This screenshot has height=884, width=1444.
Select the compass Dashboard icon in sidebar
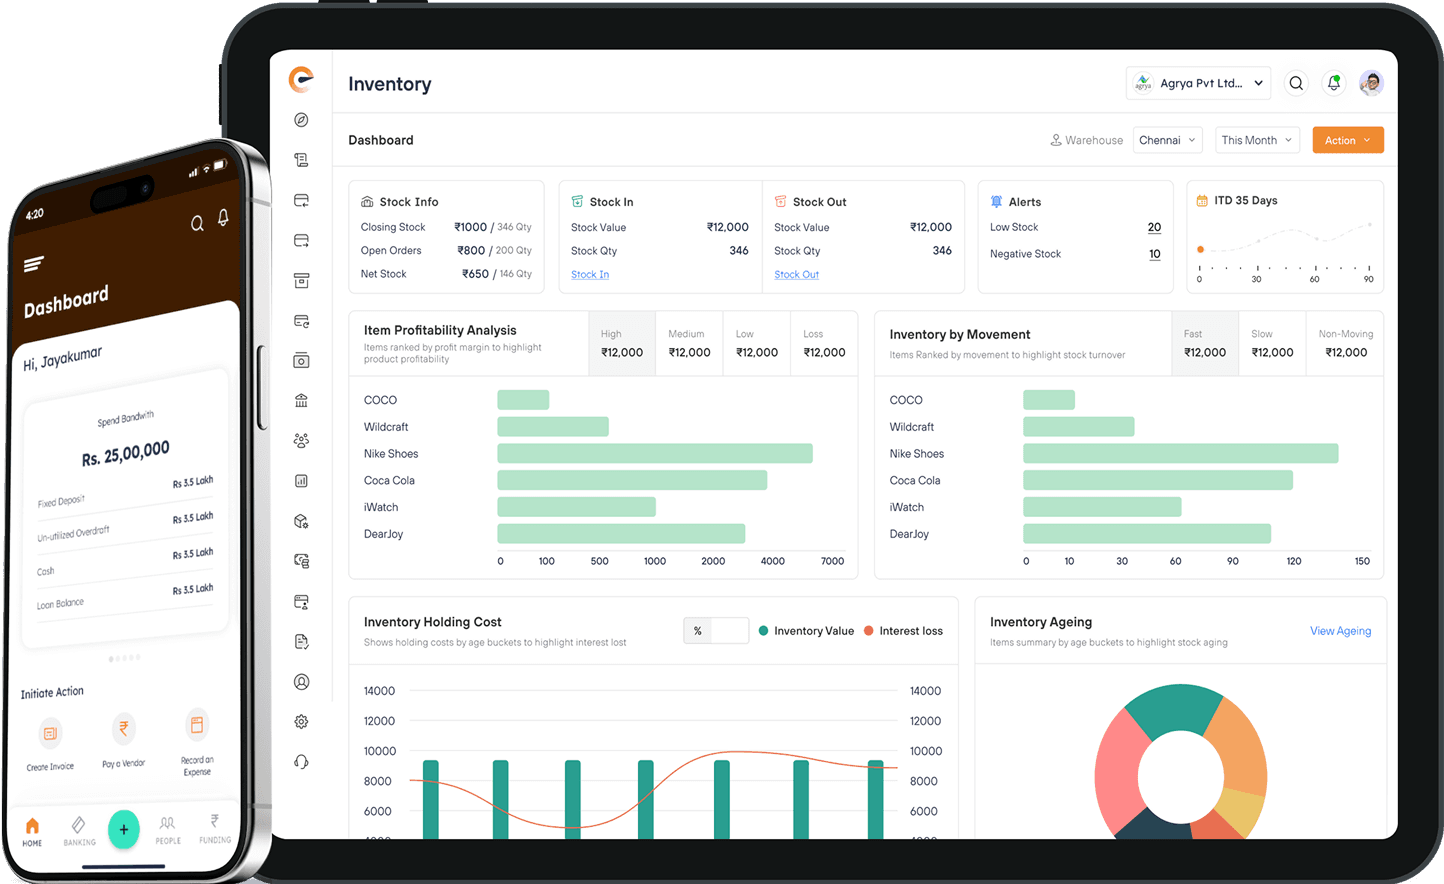[301, 119]
